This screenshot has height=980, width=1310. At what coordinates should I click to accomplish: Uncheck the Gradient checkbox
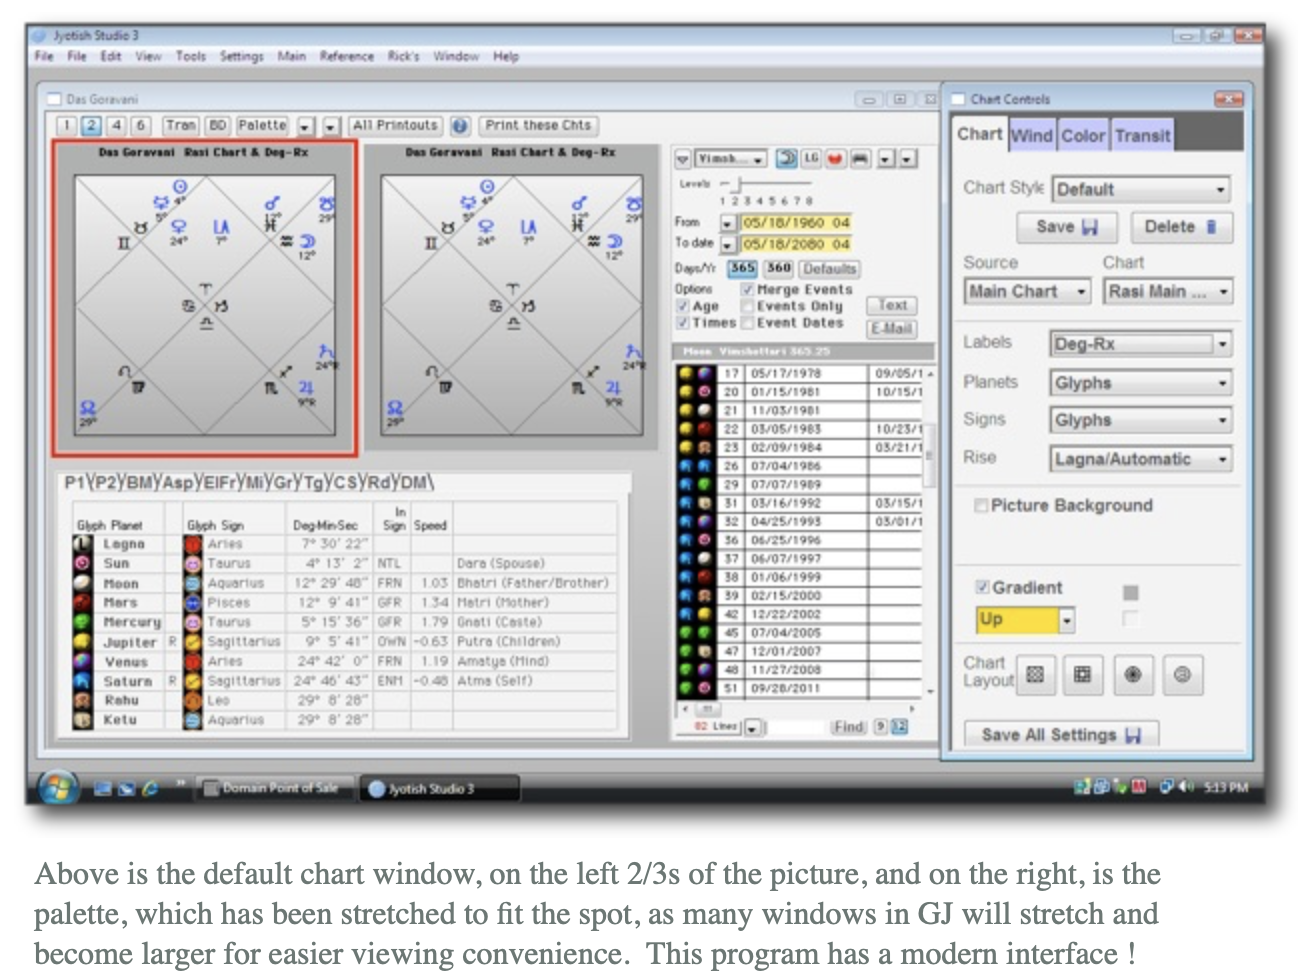click(x=982, y=587)
